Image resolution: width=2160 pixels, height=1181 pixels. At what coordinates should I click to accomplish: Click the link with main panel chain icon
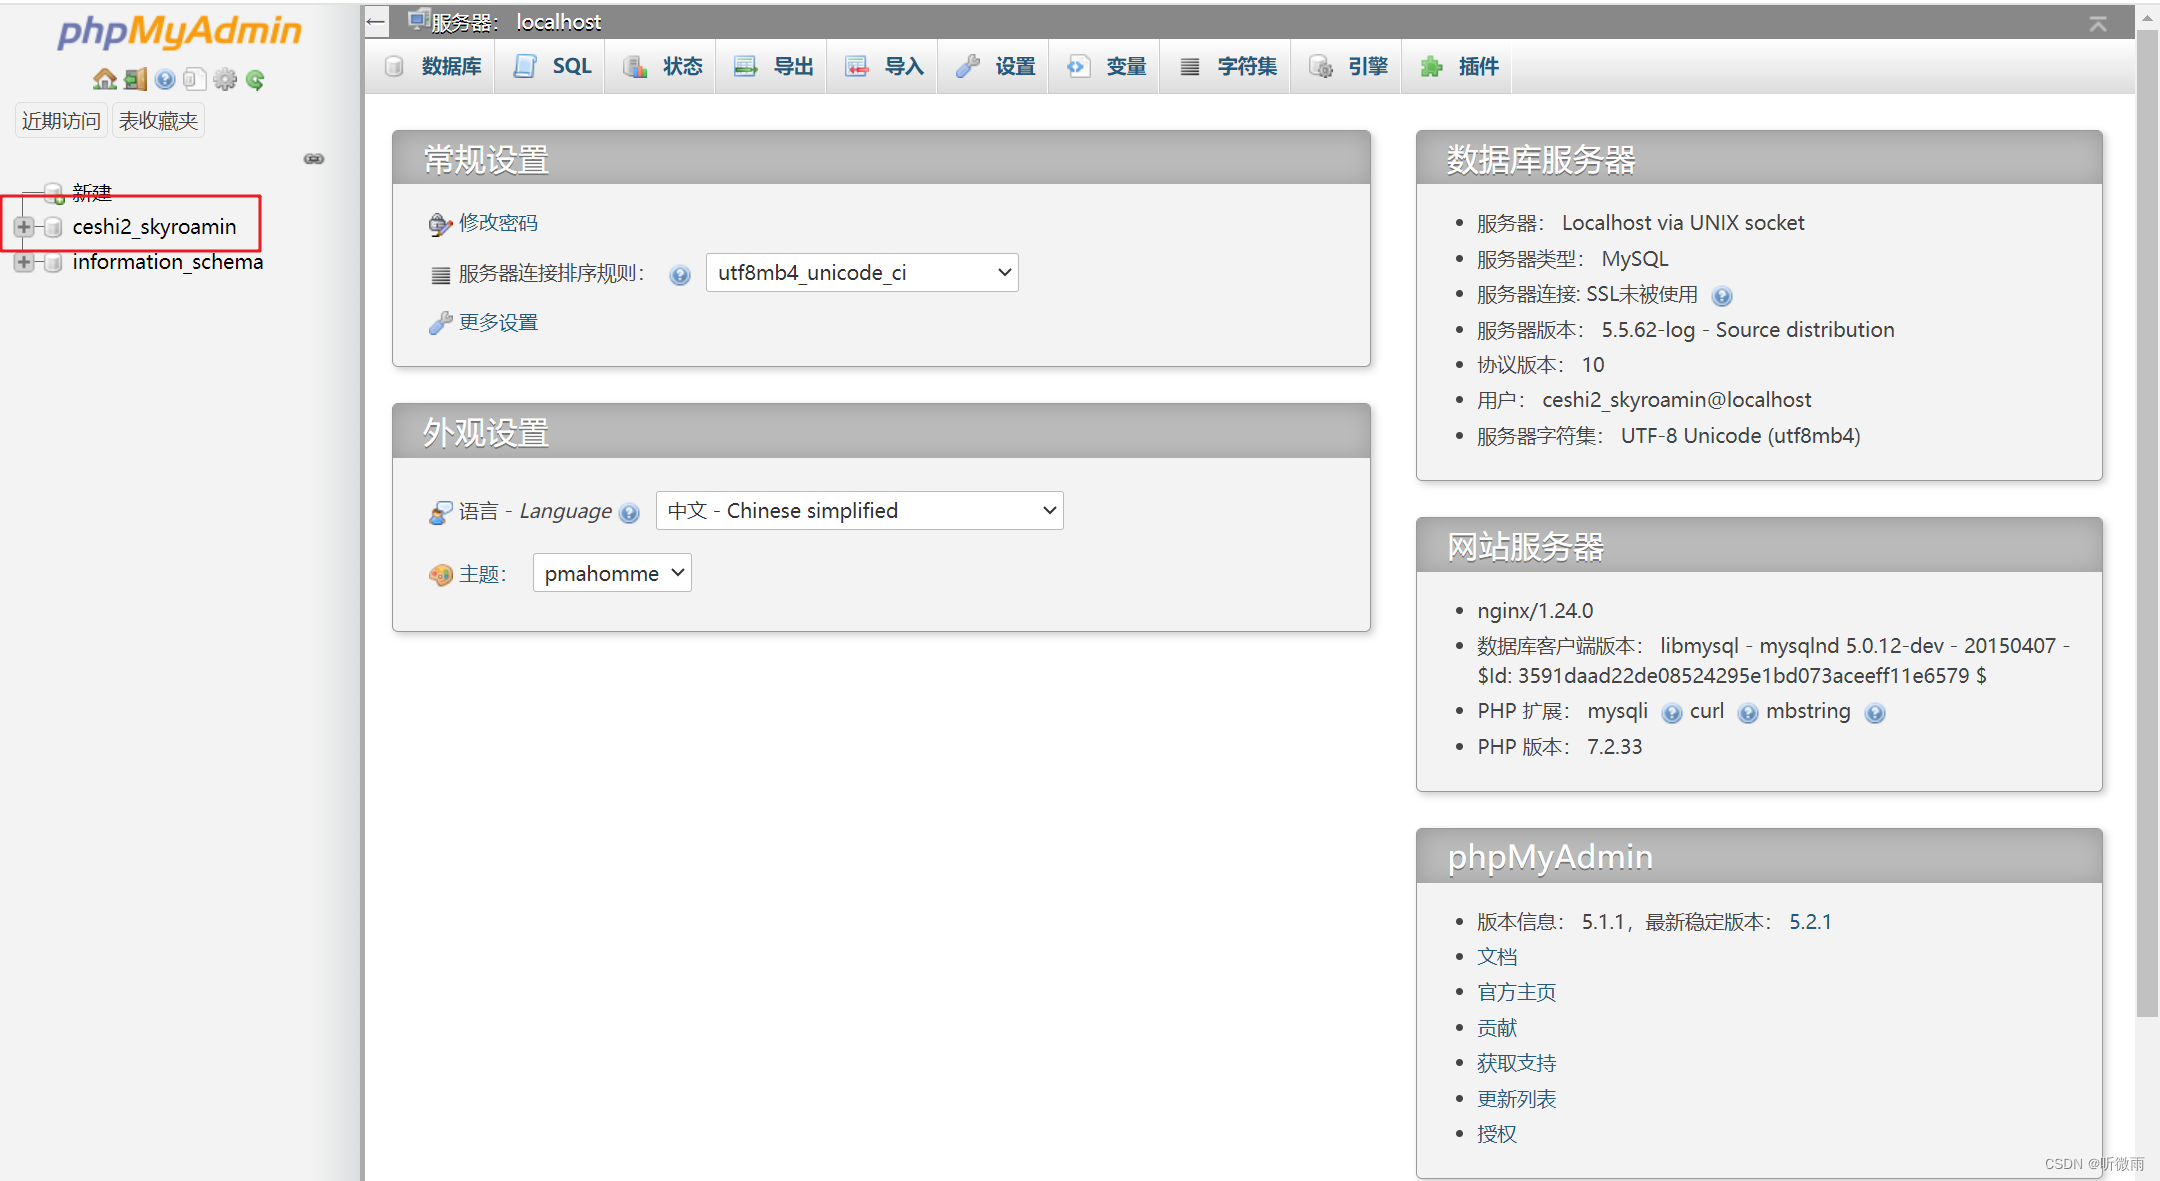[x=314, y=159]
